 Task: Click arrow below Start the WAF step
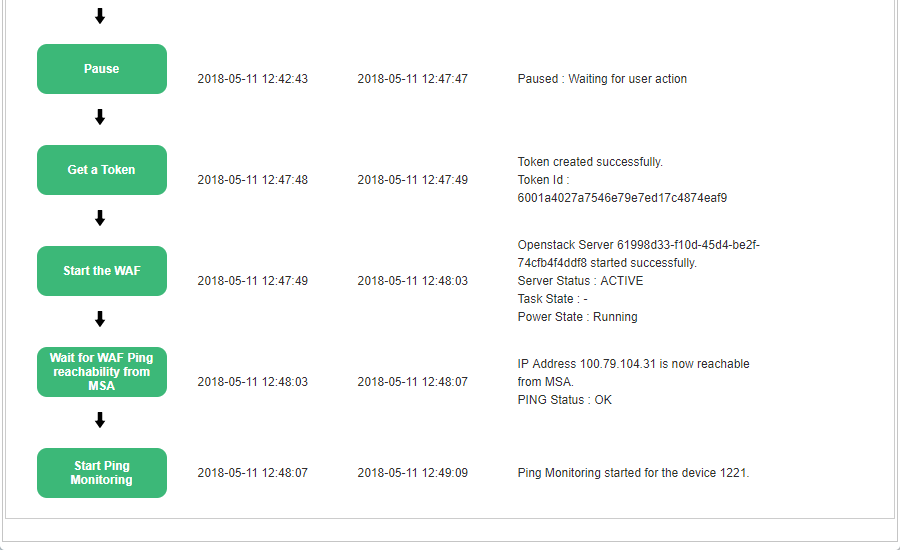click(x=100, y=319)
